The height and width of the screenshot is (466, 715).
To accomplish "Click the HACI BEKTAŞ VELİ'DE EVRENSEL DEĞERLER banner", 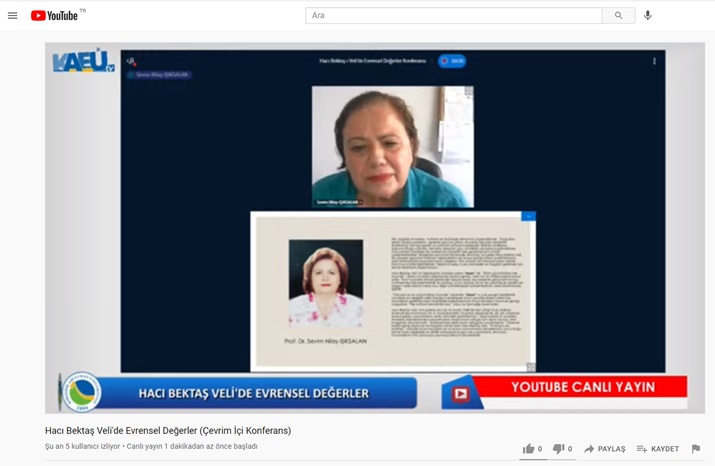I will (254, 393).
